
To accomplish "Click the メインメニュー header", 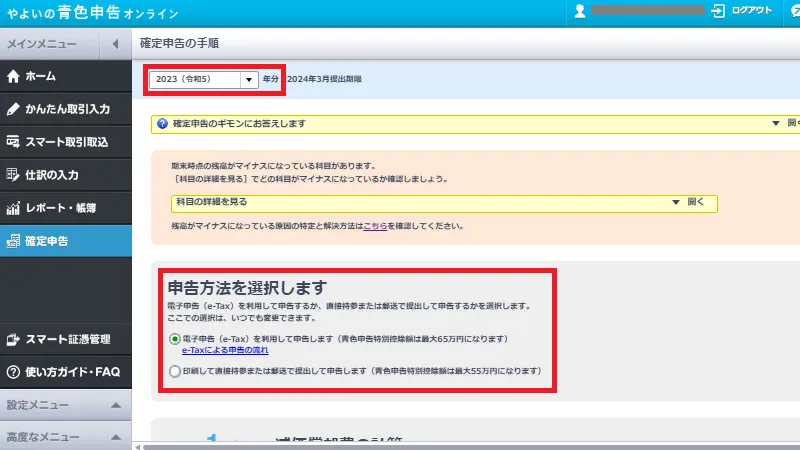I will tap(42, 44).
